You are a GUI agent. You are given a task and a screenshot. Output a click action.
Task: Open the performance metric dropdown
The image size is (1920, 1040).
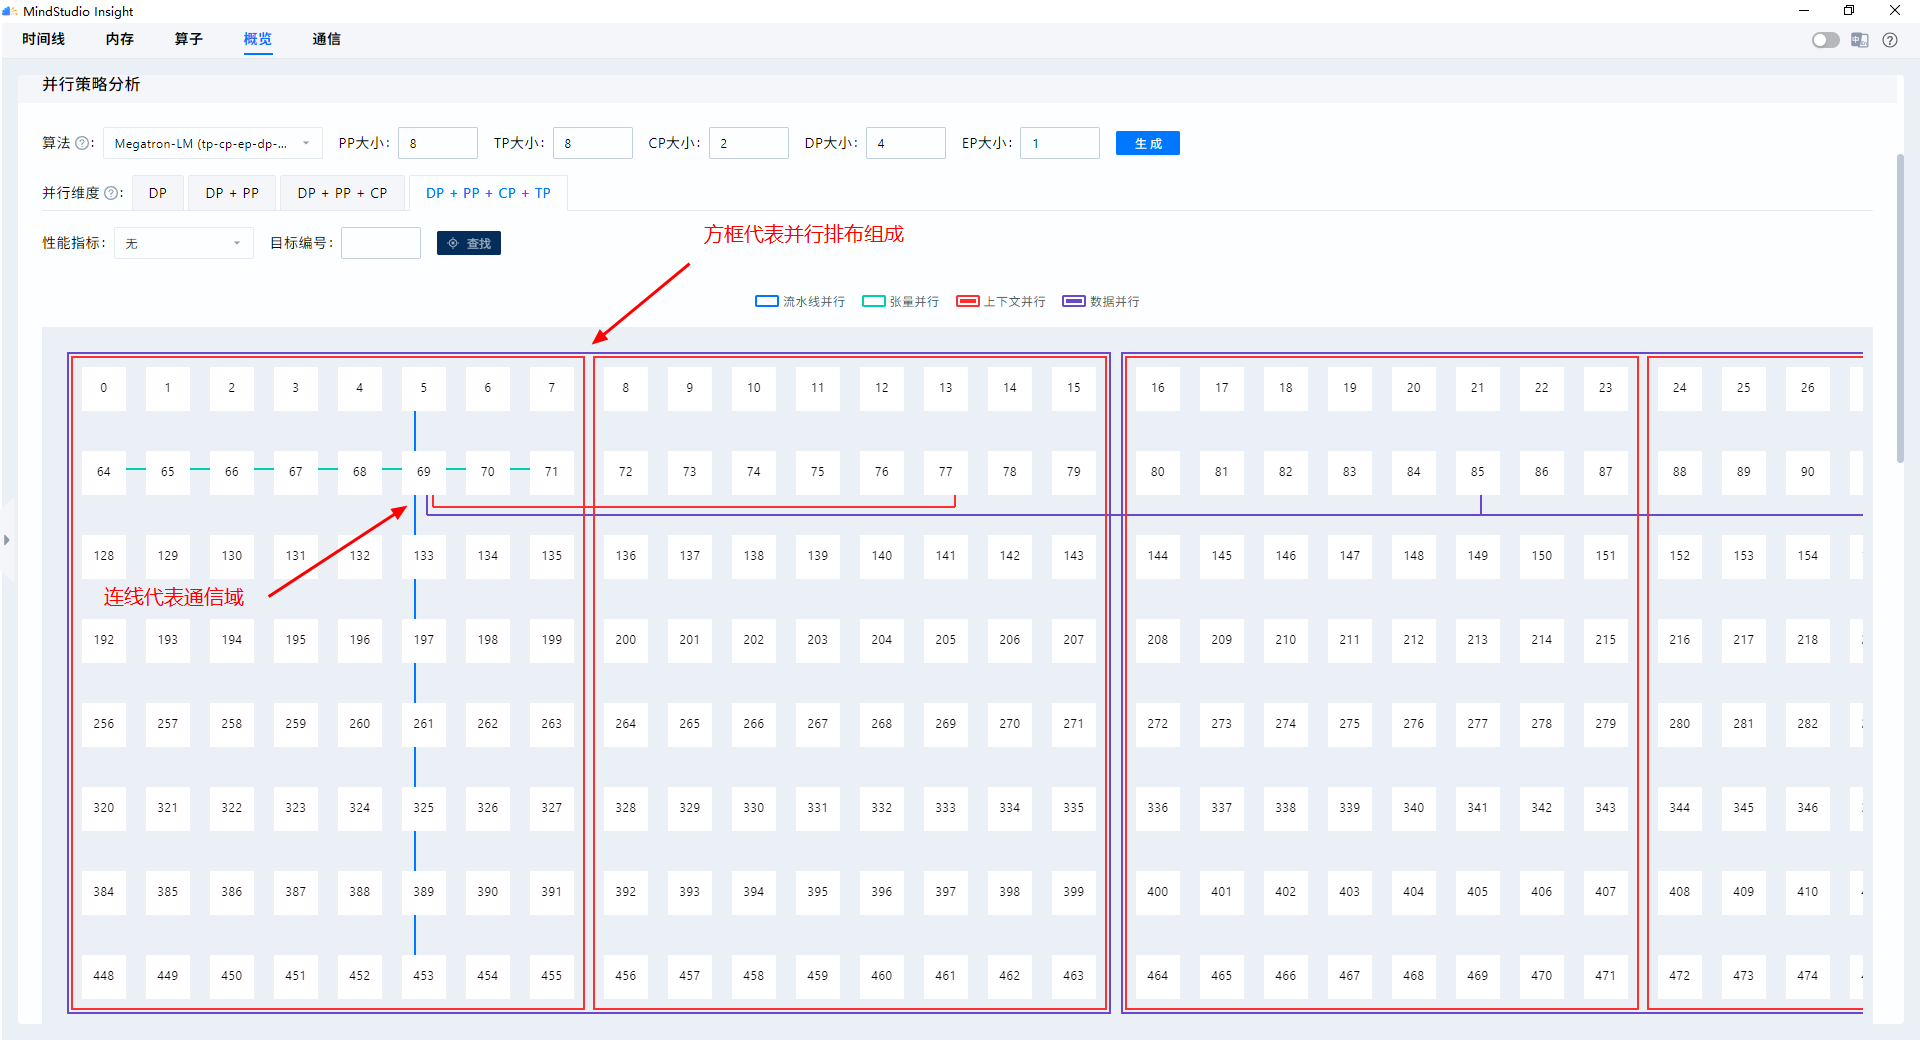[x=184, y=243]
